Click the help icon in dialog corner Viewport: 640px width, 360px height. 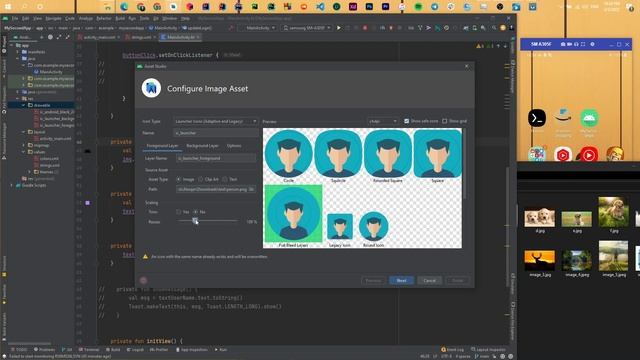coord(143,280)
